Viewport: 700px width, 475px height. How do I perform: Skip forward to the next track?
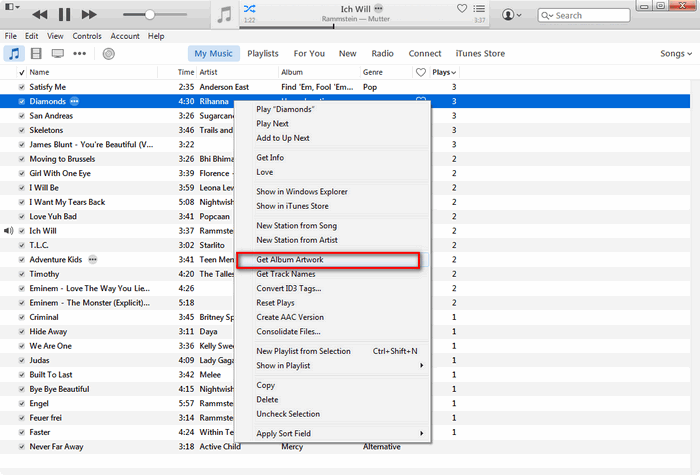[89, 15]
